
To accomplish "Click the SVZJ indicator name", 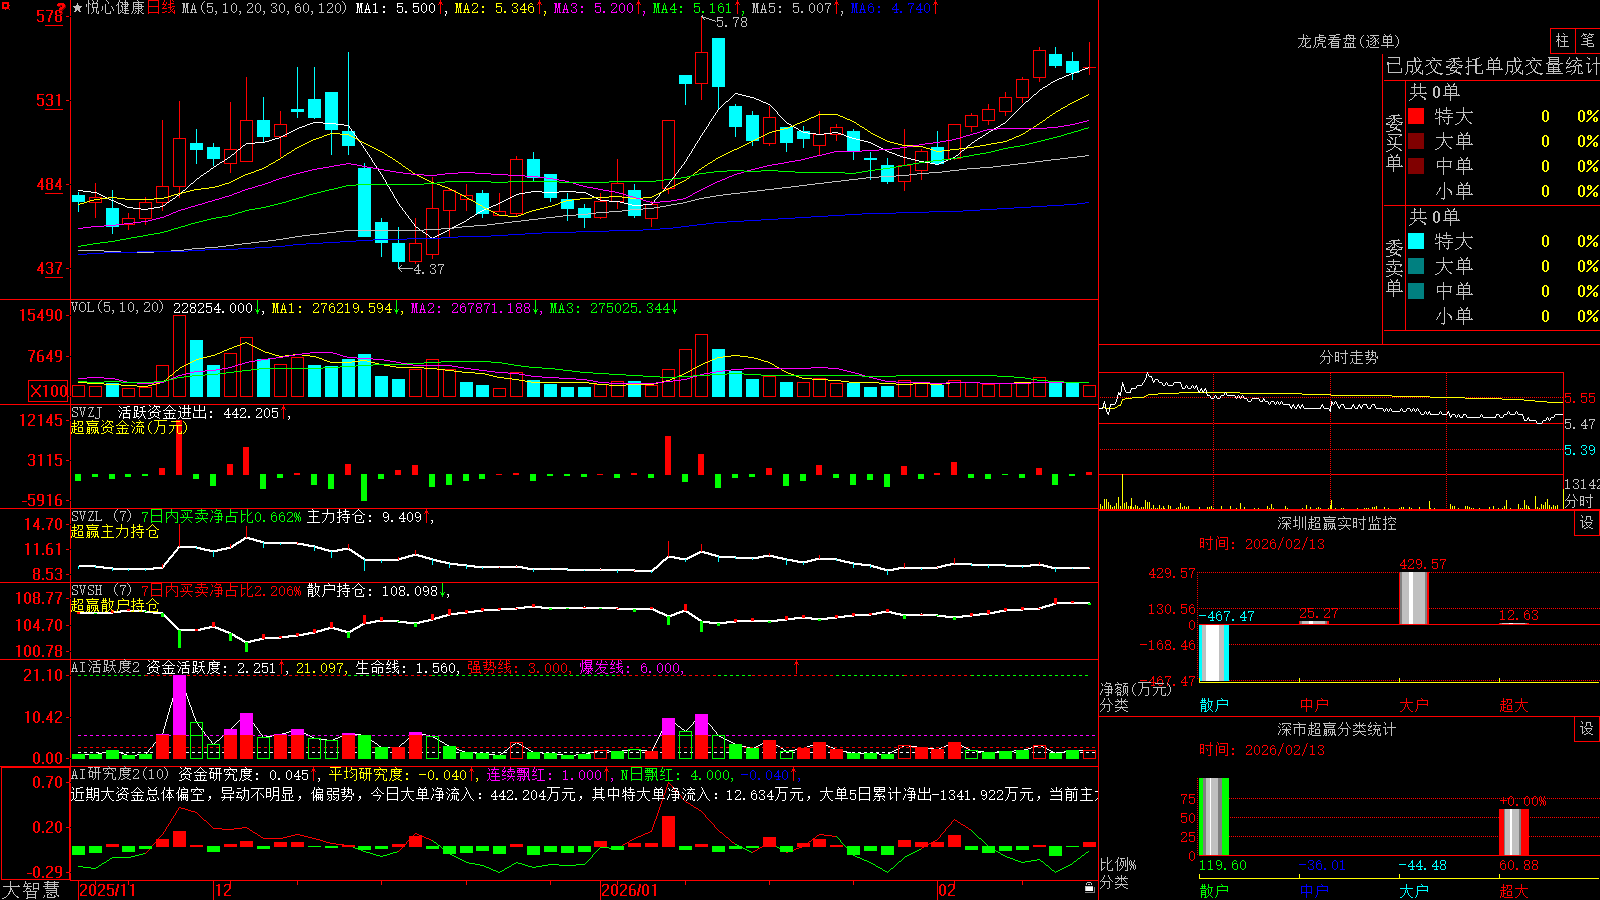I will click(87, 412).
